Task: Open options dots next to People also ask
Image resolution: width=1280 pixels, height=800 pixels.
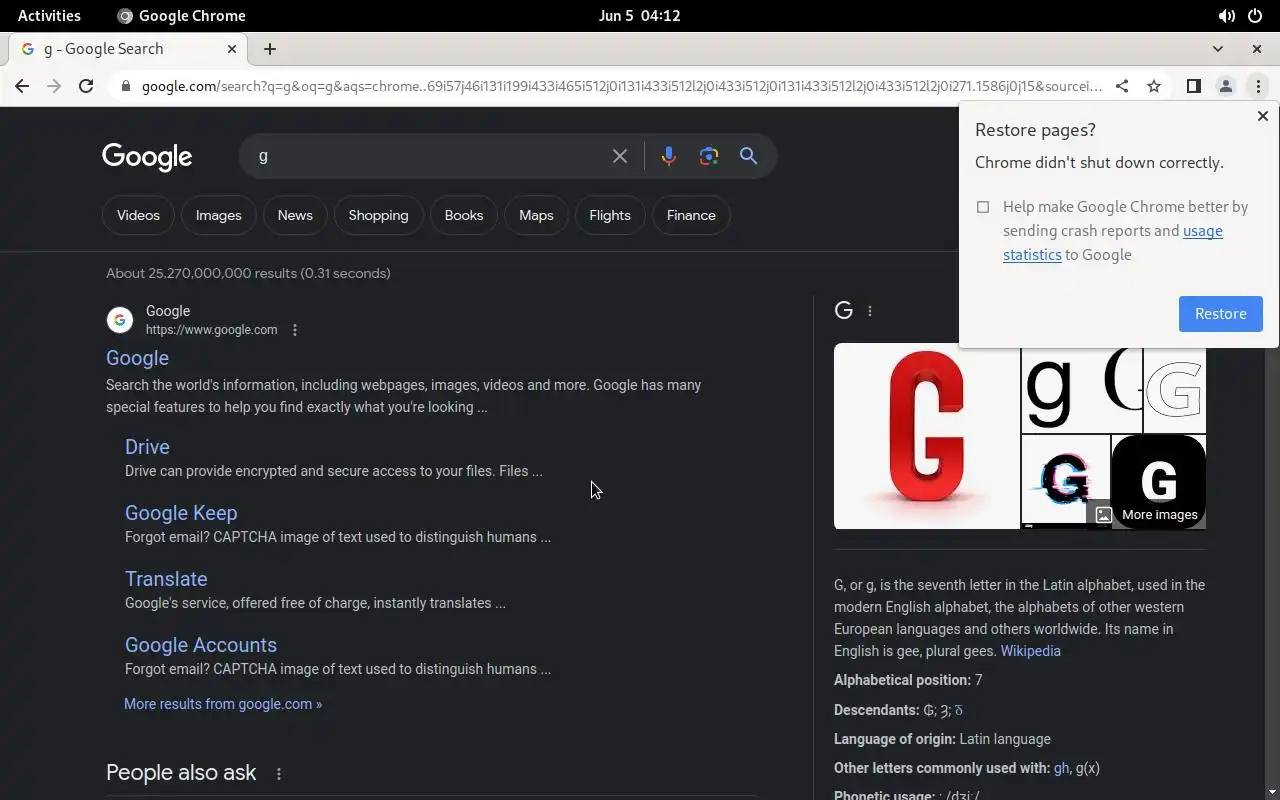Action: pos(279,774)
